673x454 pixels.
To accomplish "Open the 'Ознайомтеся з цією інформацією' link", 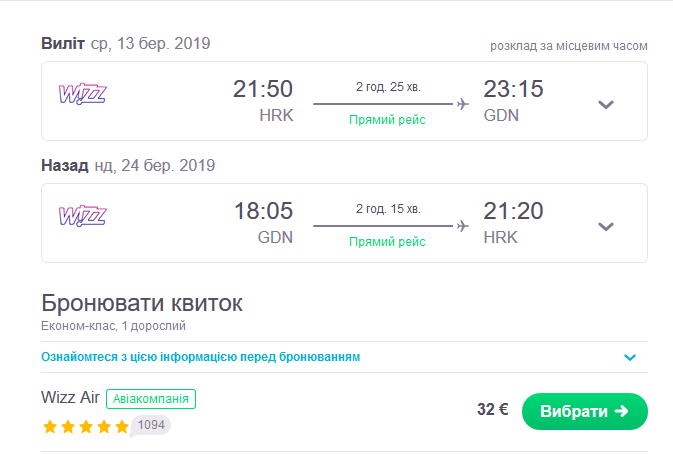I will [200, 357].
